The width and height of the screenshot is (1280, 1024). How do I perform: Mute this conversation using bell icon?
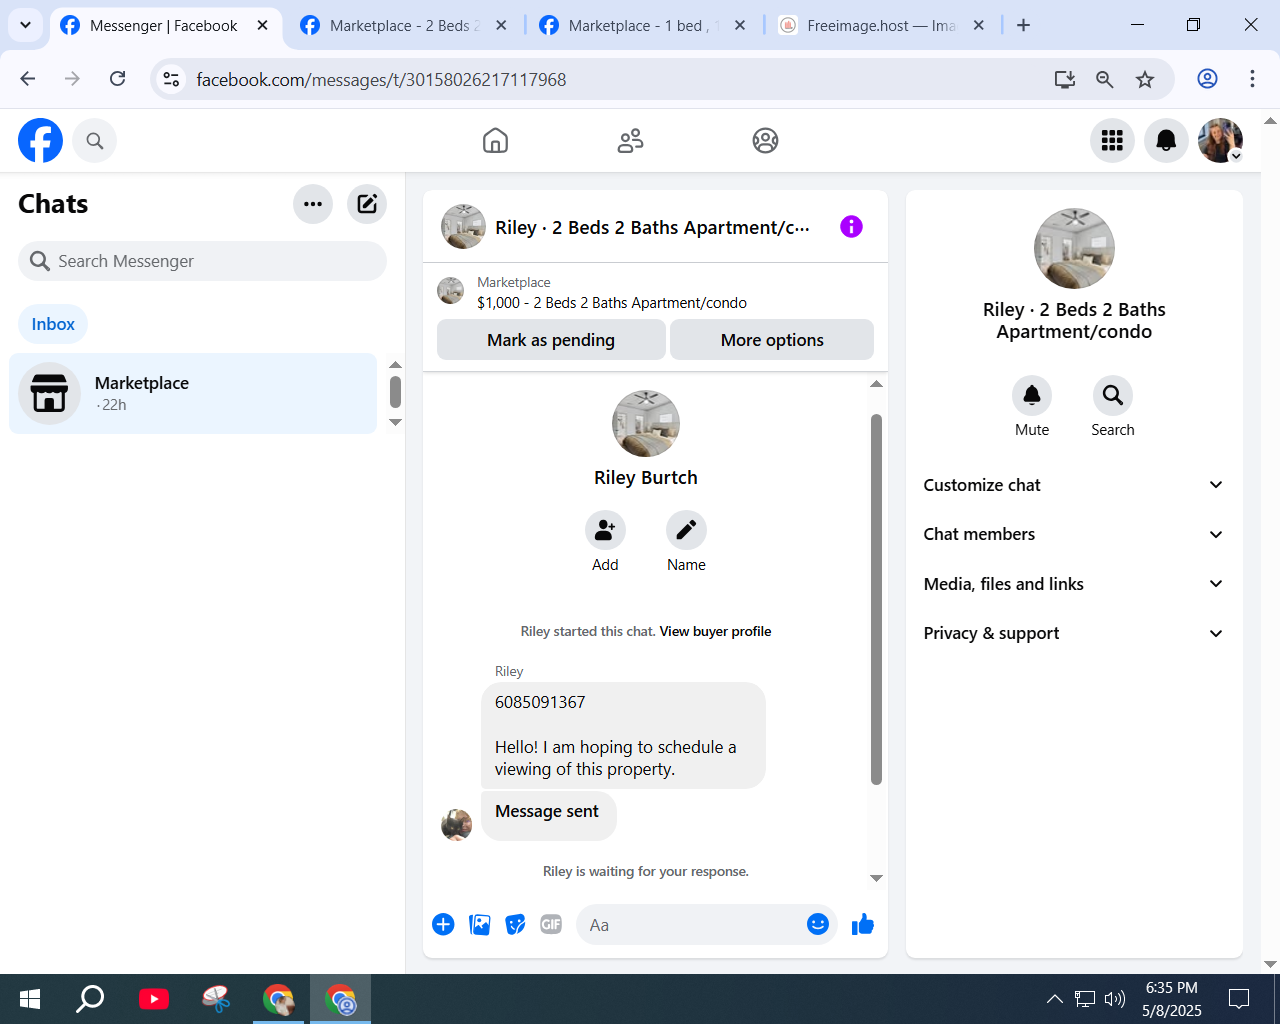click(1032, 396)
